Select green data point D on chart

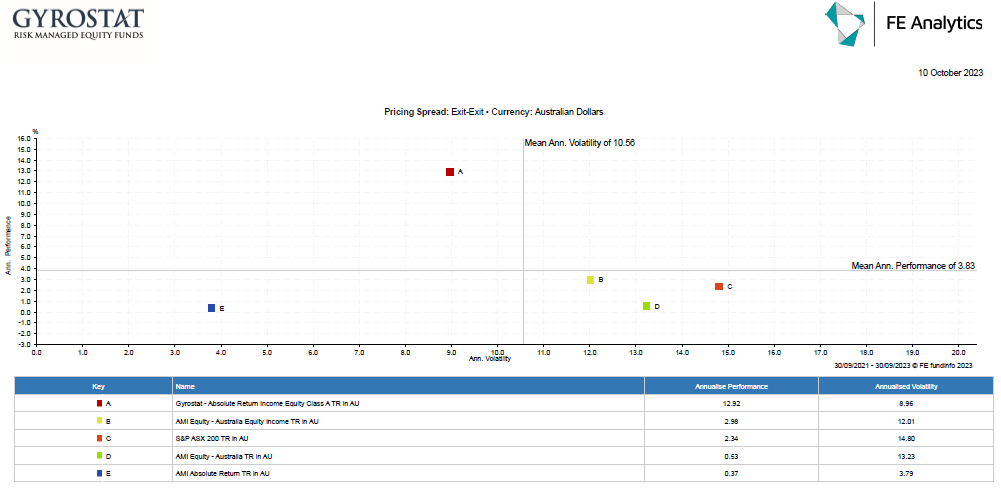point(647,306)
